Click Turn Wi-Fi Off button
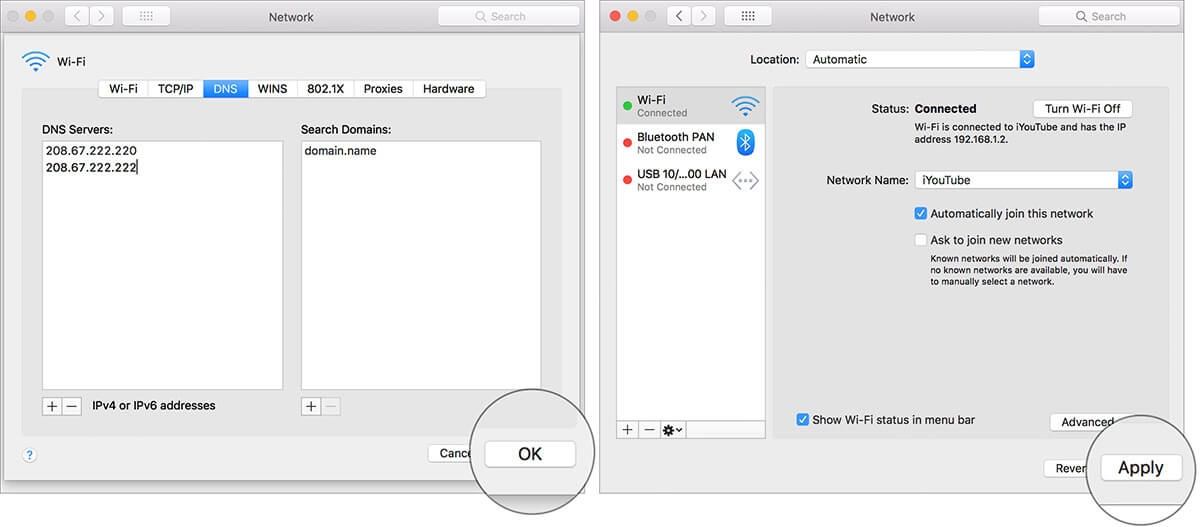The image size is (1200, 527). pyautogui.click(x=1083, y=108)
